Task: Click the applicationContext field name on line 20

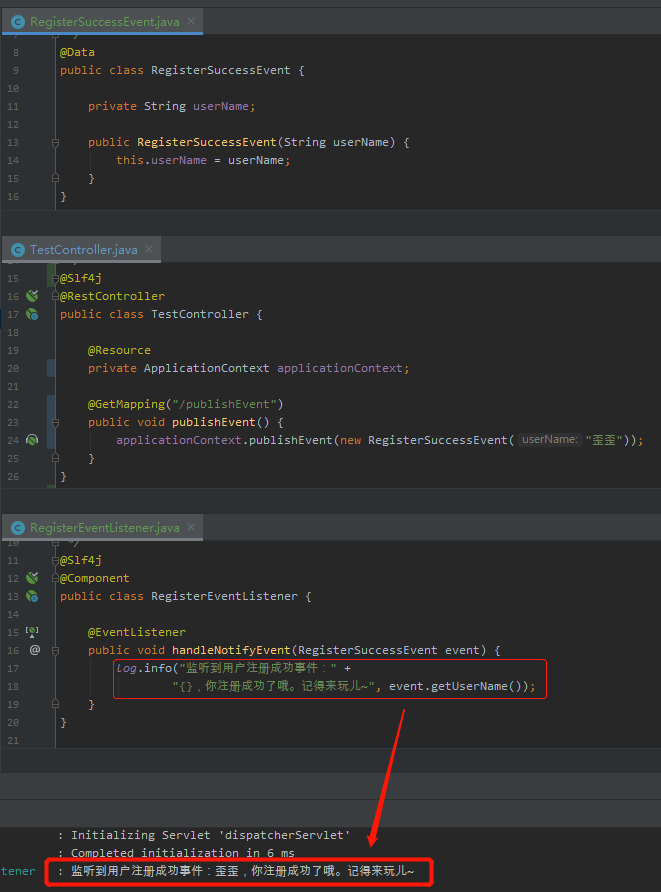Action: pyautogui.click(x=340, y=368)
